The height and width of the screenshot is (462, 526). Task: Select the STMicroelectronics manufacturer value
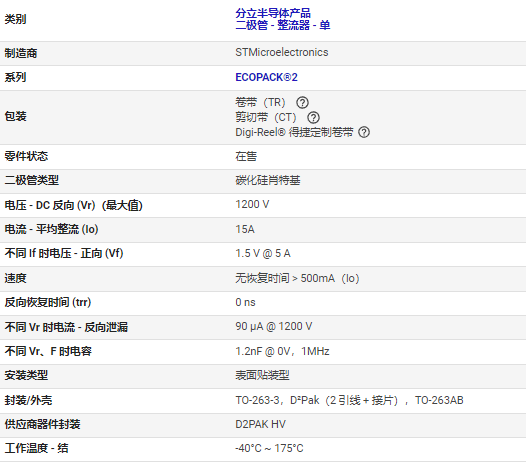282,52
